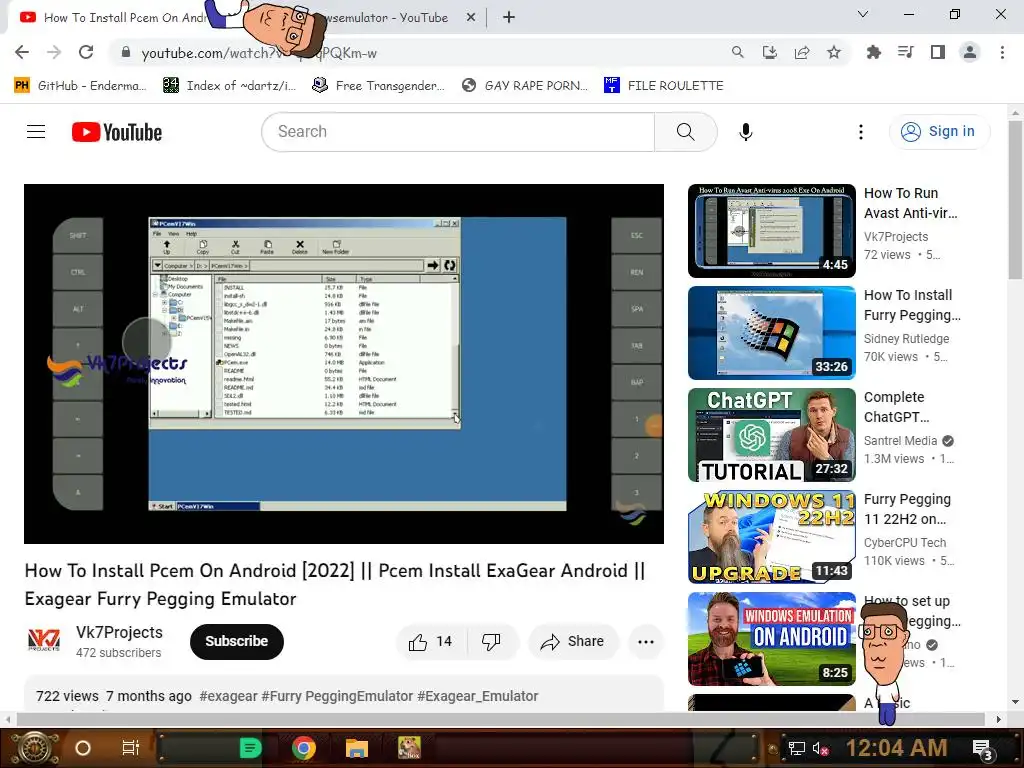Open the Chrome profile avatar
This screenshot has width=1024, height=768.
pyautogui.click(x=970, y=52)
